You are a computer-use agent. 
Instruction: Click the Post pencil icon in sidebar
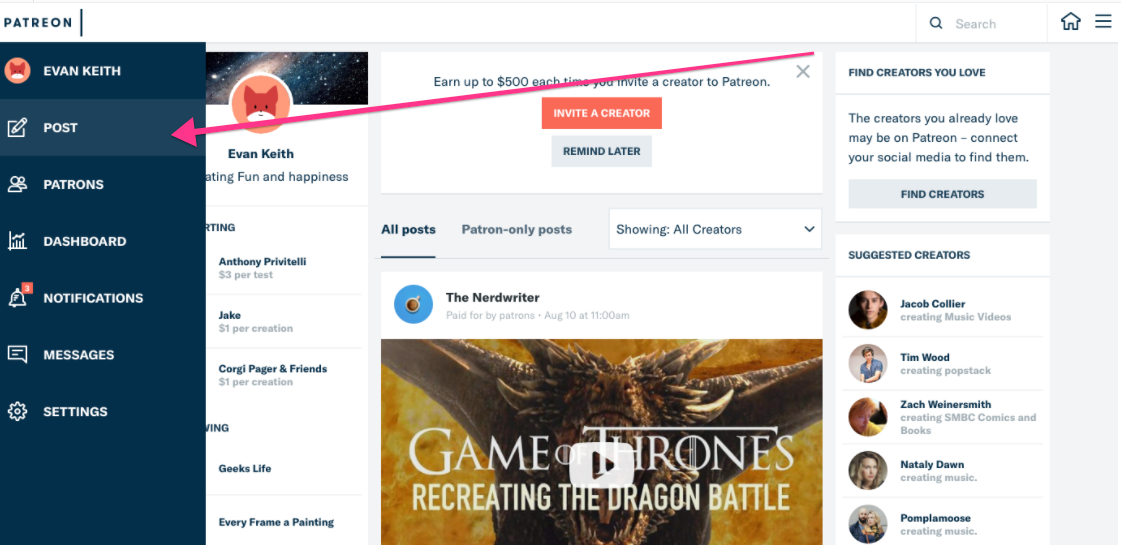click(x=17, y=128)
